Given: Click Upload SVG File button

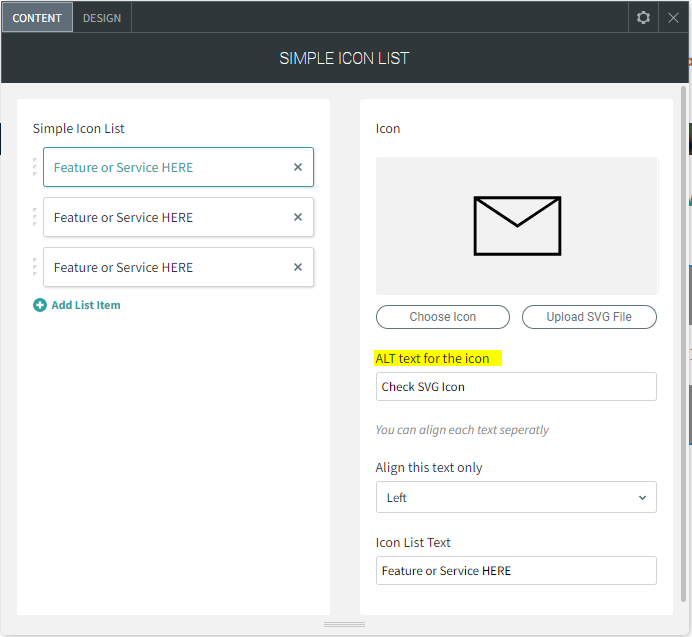Looking at the screenshot, I should click(x=589, y=317).
